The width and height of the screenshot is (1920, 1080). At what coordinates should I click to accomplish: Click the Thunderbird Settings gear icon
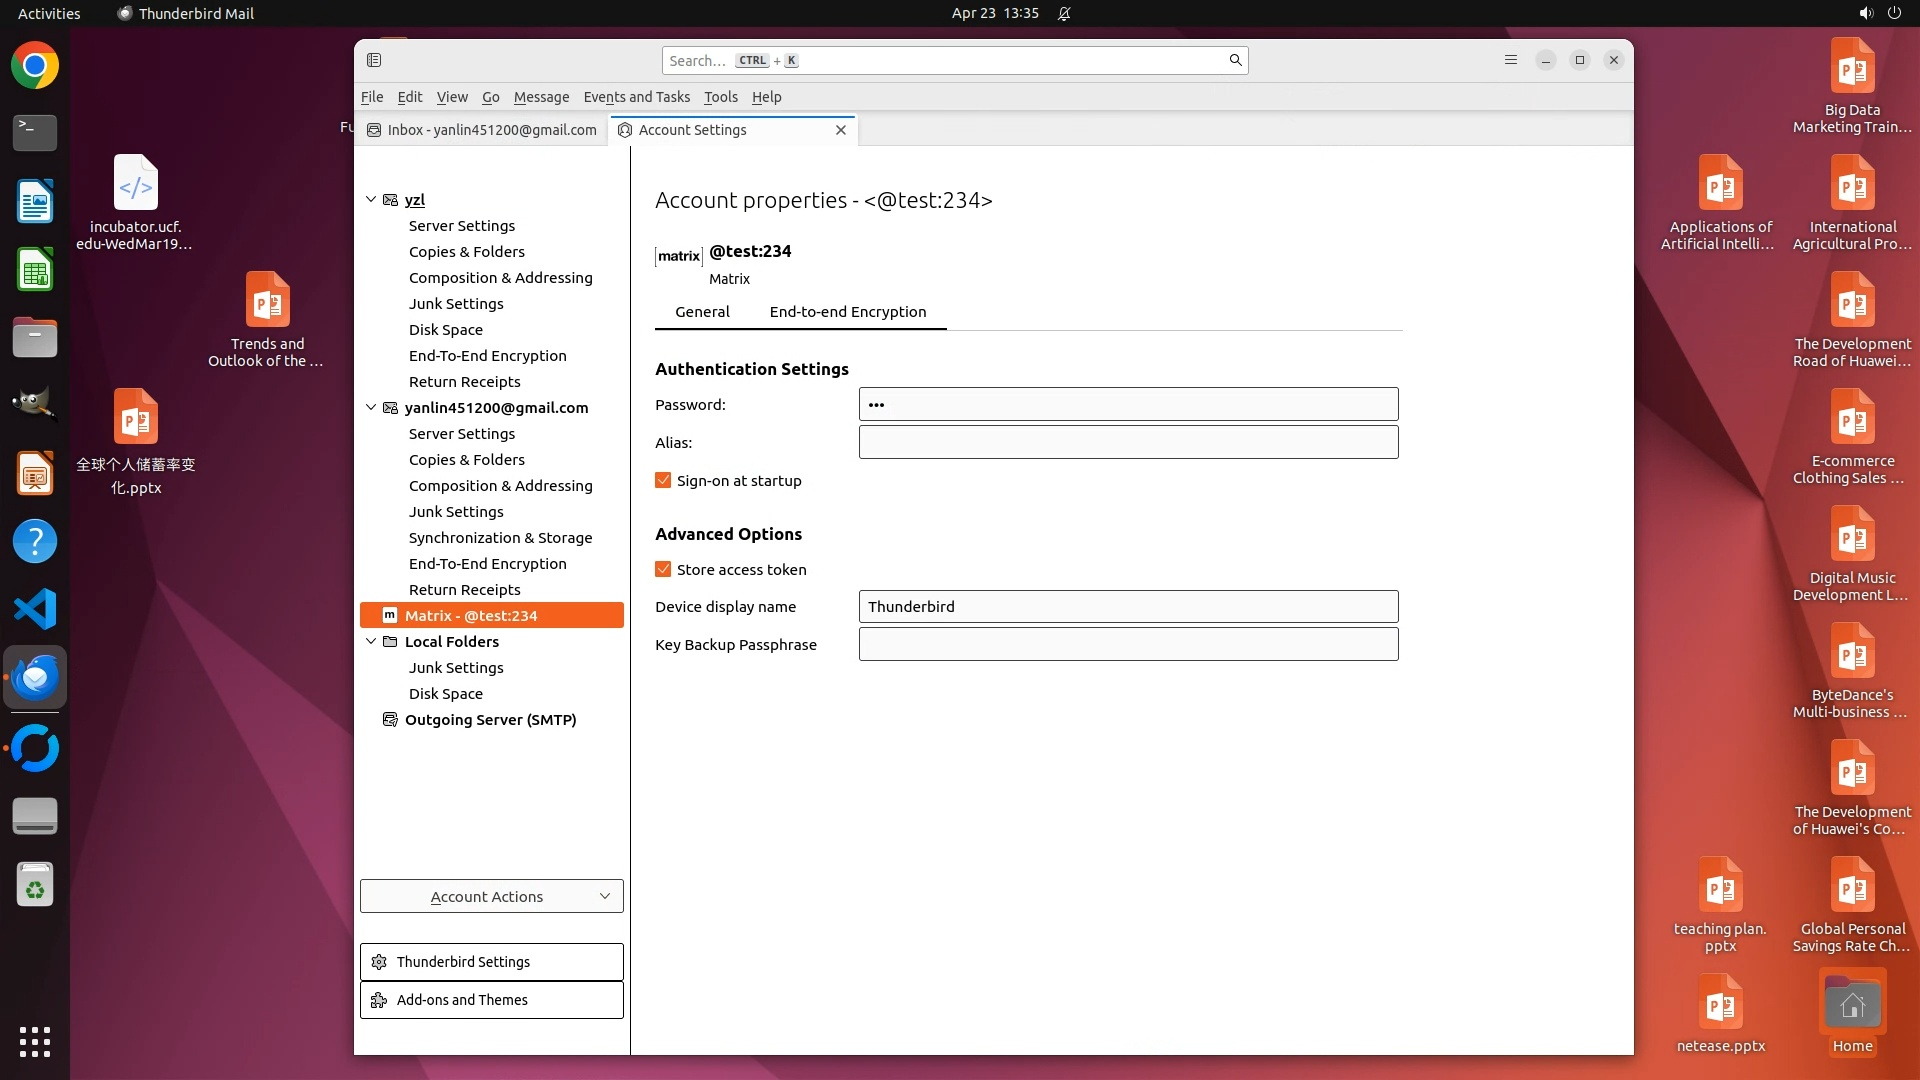[x=379, y=962]
